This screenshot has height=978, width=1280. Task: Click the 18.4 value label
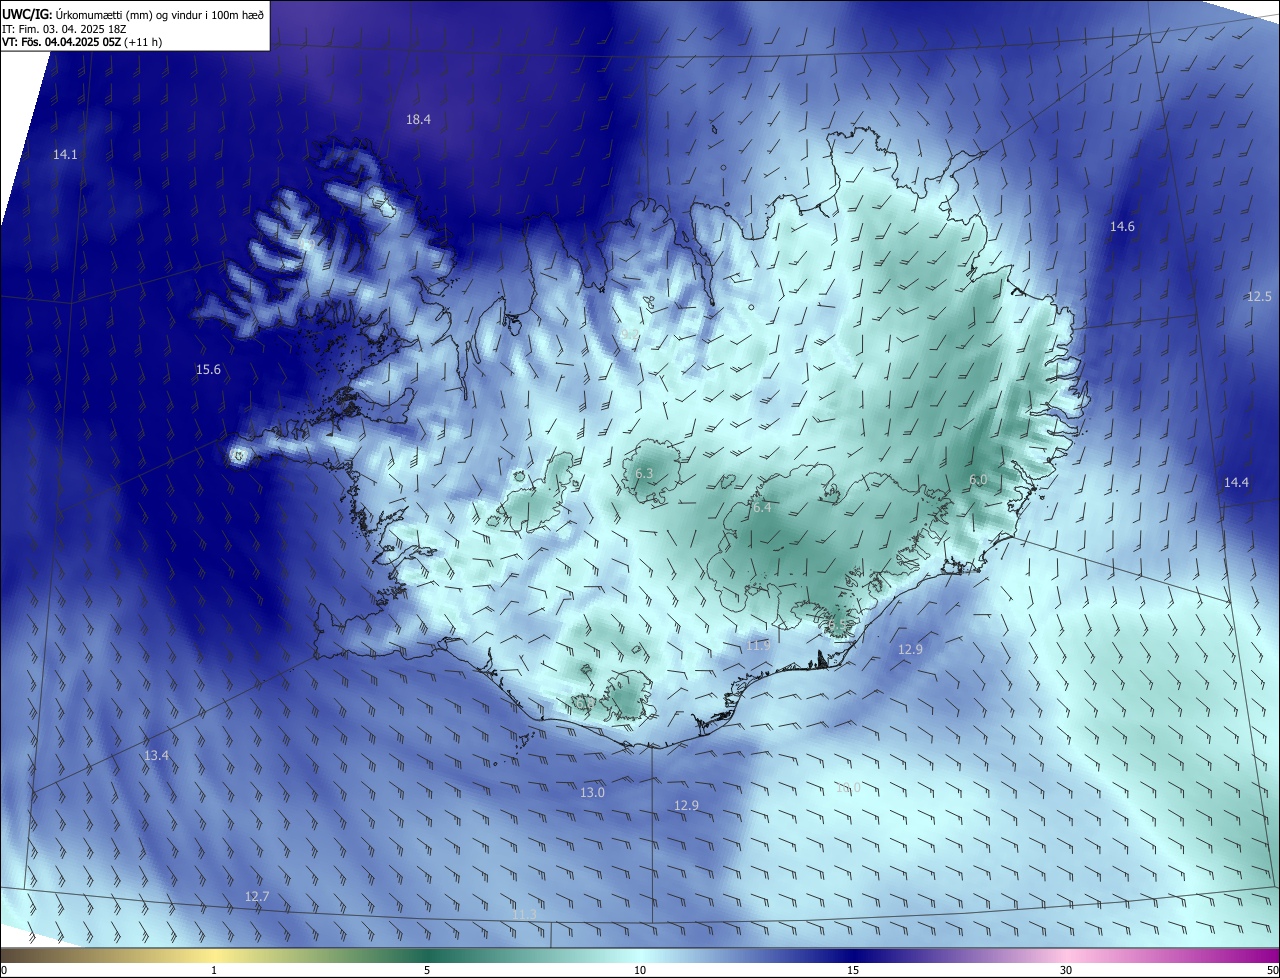coord(418,119)
